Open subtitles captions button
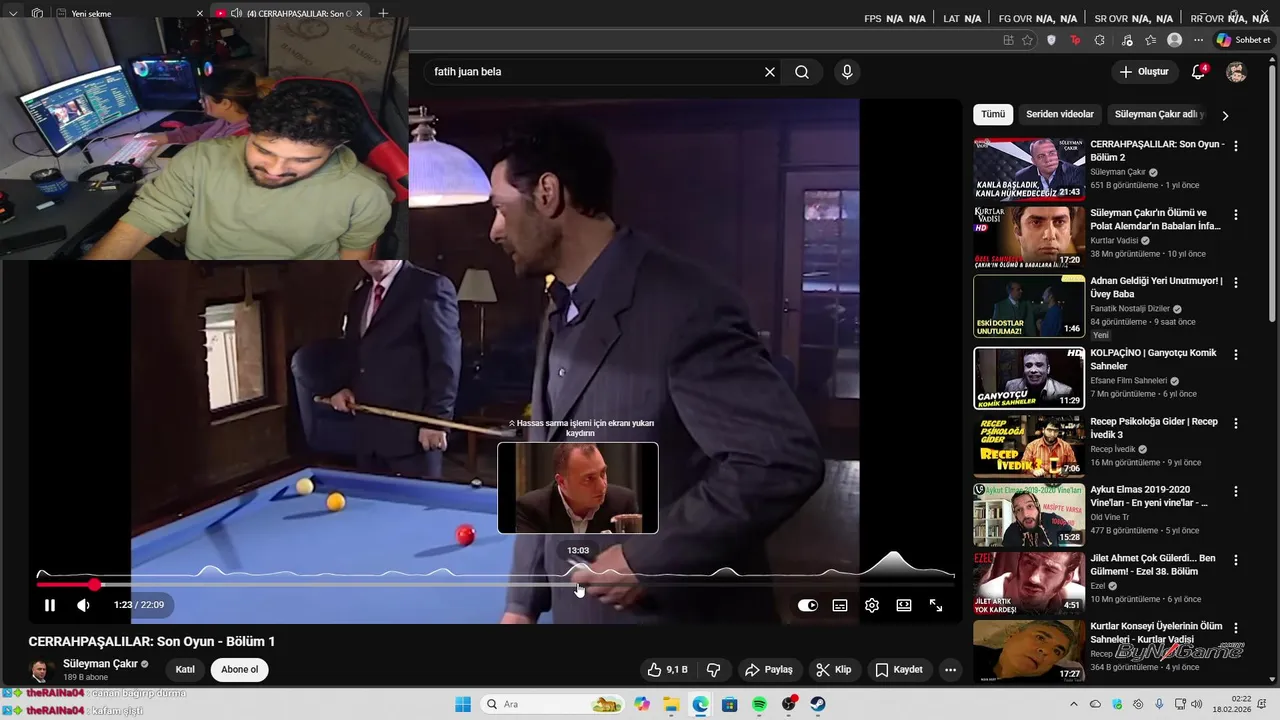This screenshot has height=720, width=1280. (840, 605)
